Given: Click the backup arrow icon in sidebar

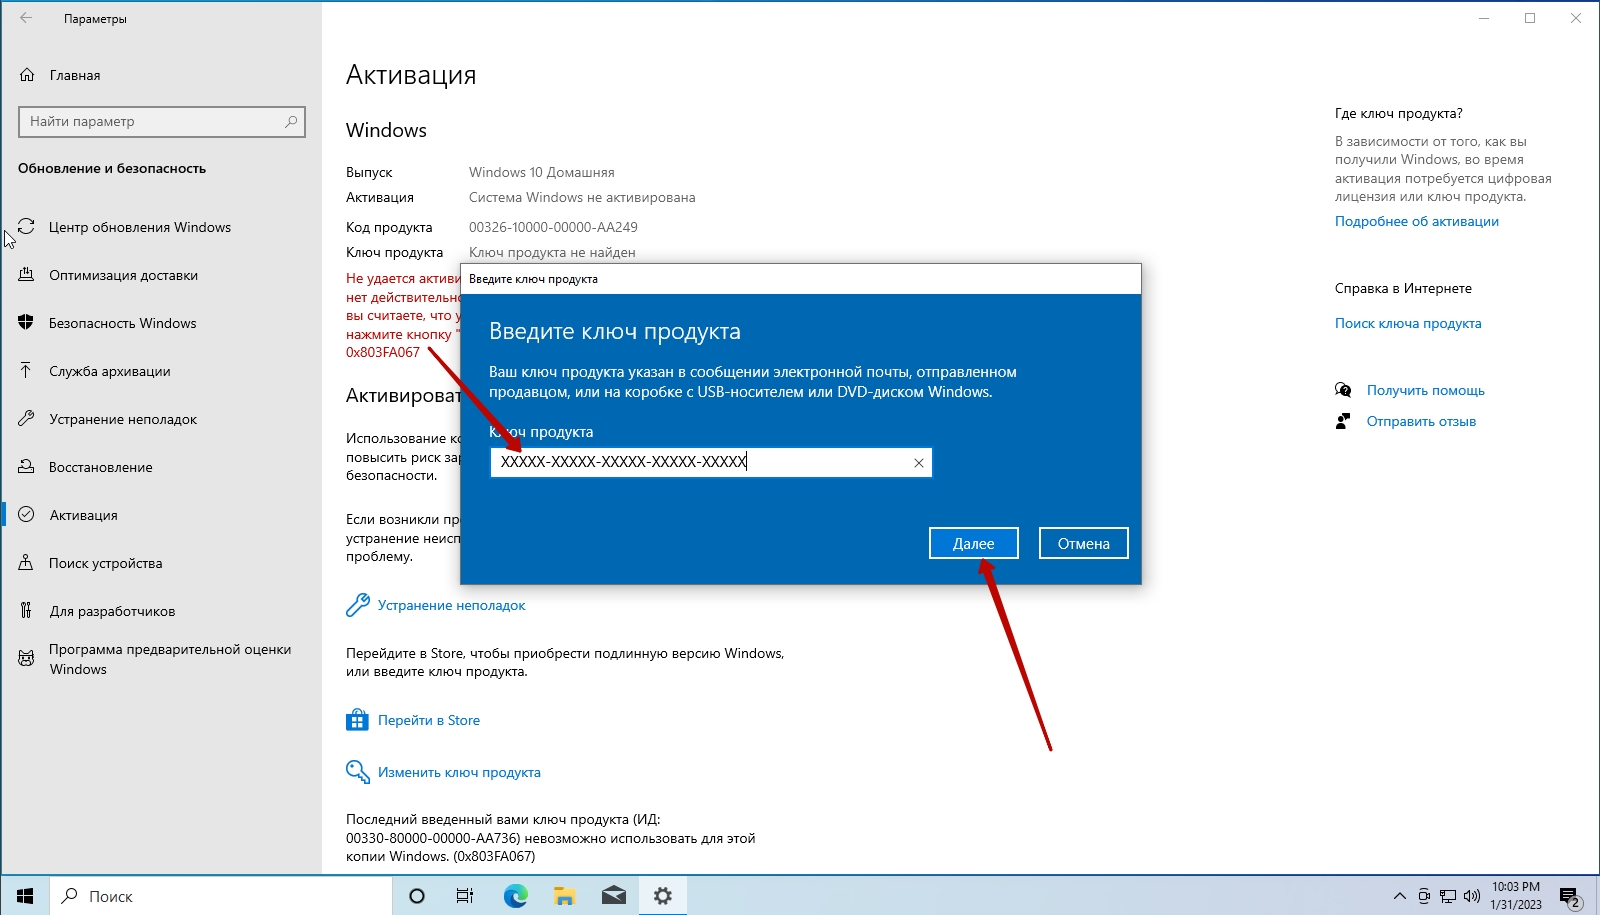Looking at the screenshot, I should pyautogui.click(x=26, y=371).
